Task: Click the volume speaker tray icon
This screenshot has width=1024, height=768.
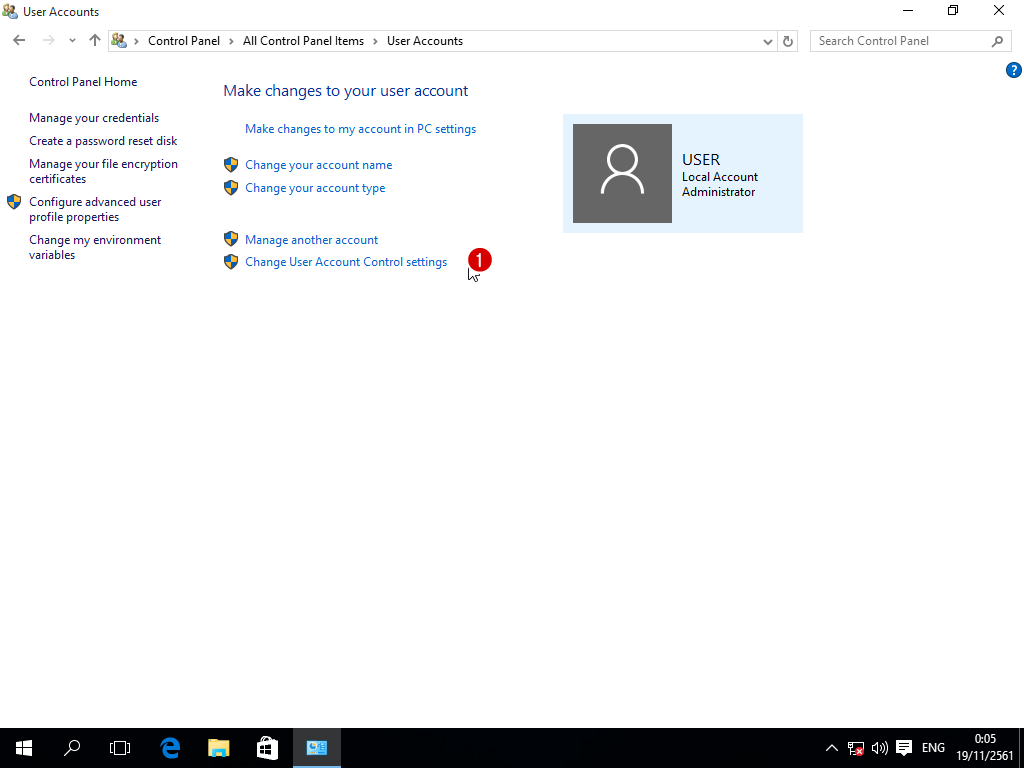Action: point(880,747)
